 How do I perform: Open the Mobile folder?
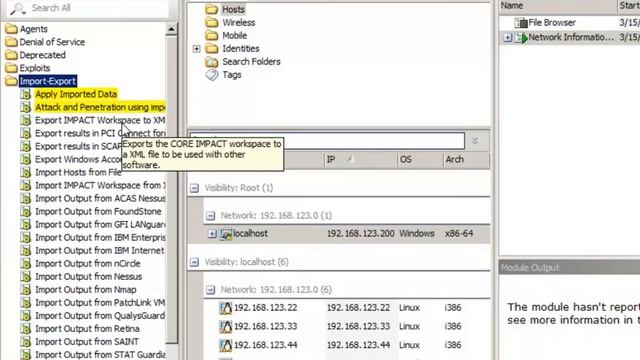tap(234, 36)
